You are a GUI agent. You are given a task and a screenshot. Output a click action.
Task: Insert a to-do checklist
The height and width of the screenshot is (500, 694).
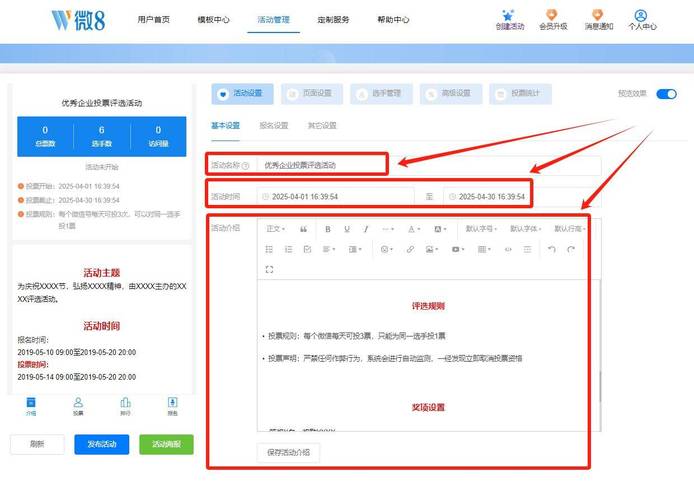[308, 250]
